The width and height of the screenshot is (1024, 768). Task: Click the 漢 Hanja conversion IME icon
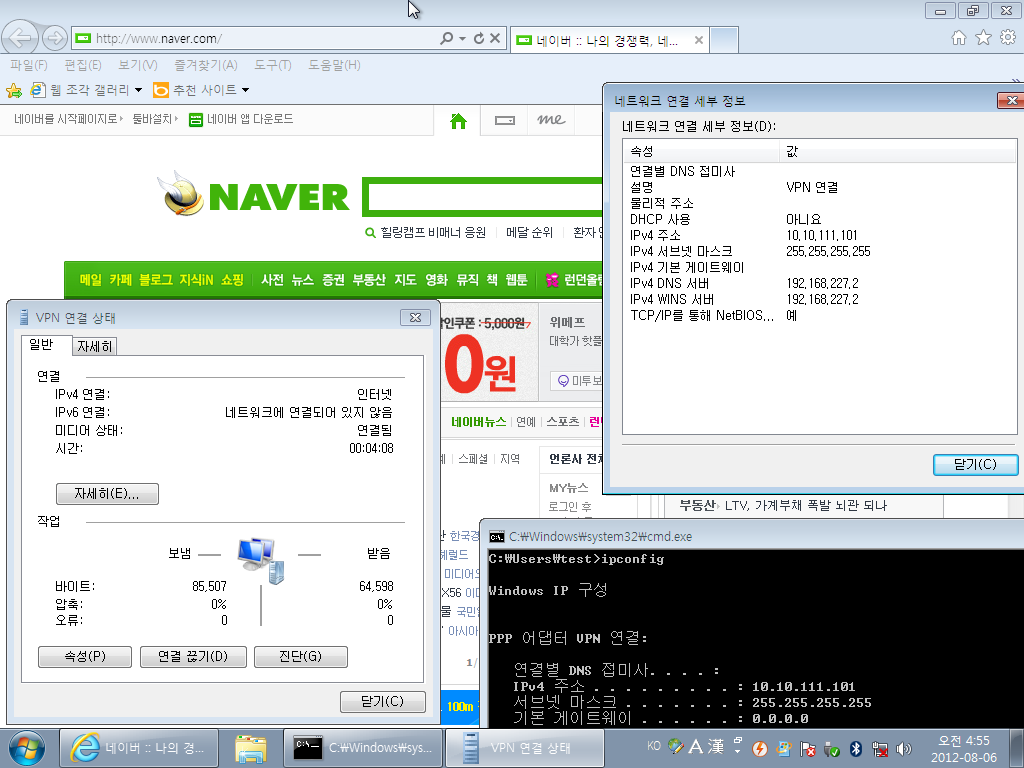point(716,746)
